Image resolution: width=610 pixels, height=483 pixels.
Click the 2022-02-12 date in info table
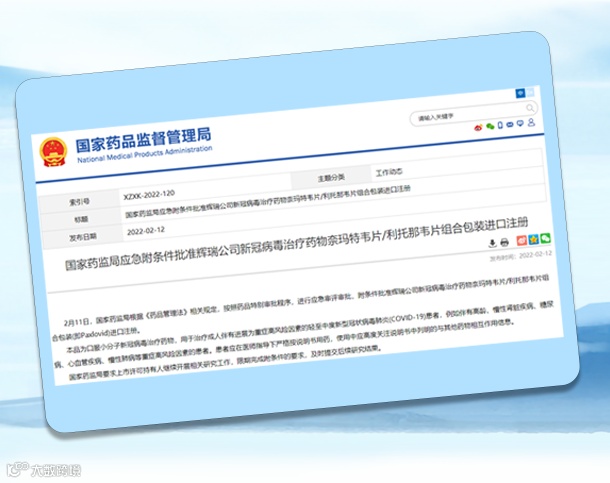[146, 231]
